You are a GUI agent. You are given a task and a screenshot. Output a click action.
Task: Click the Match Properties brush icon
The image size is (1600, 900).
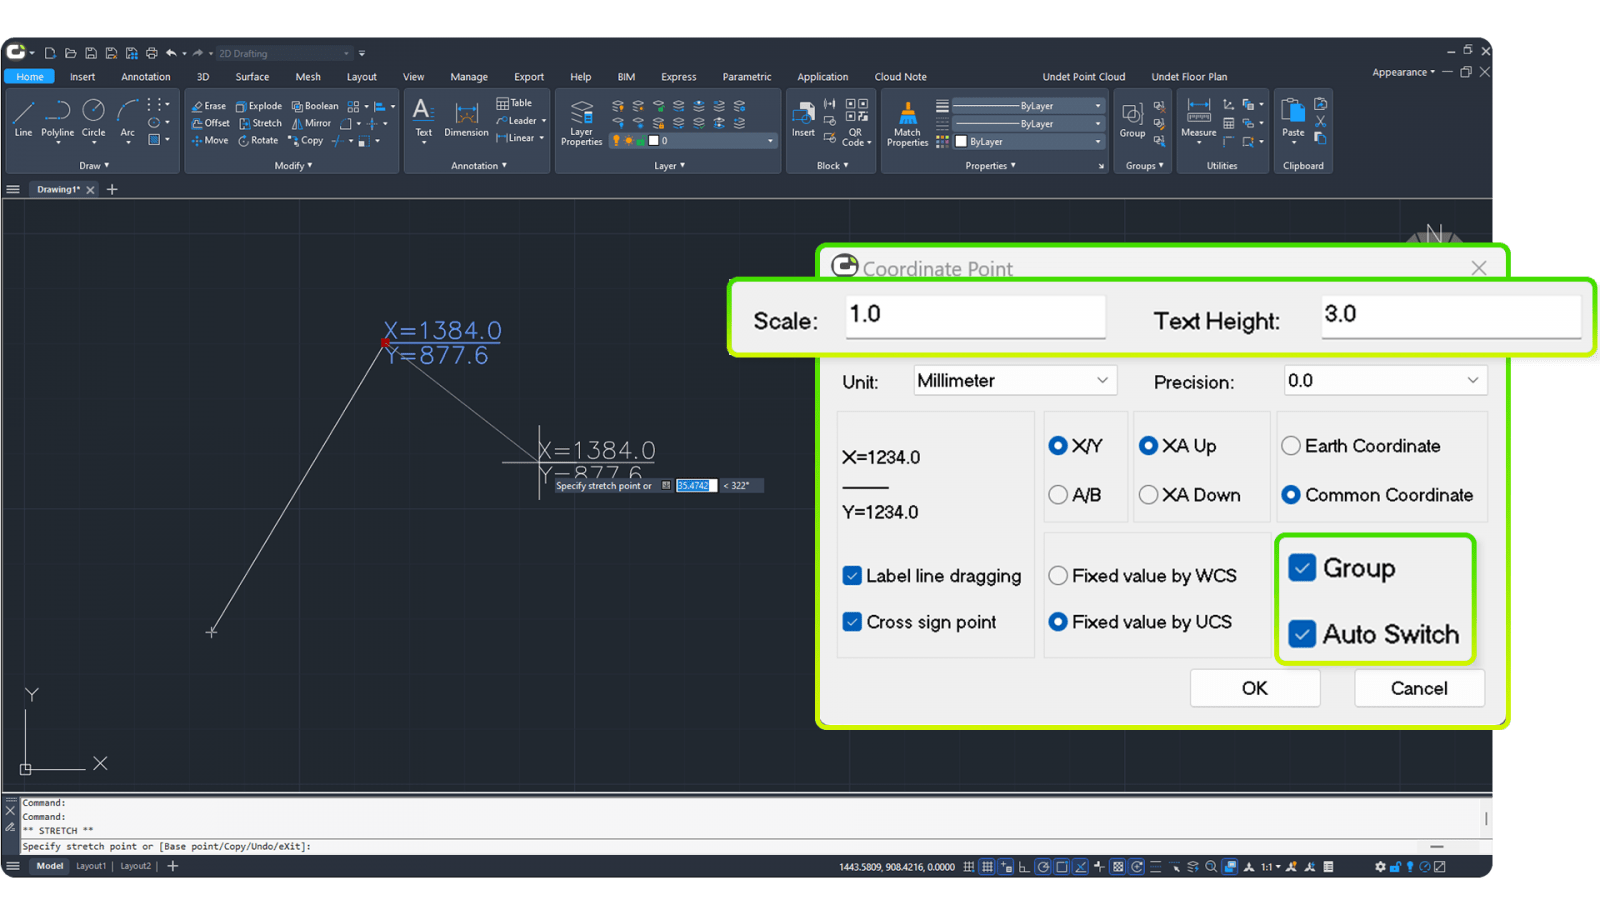coord(907,113)
